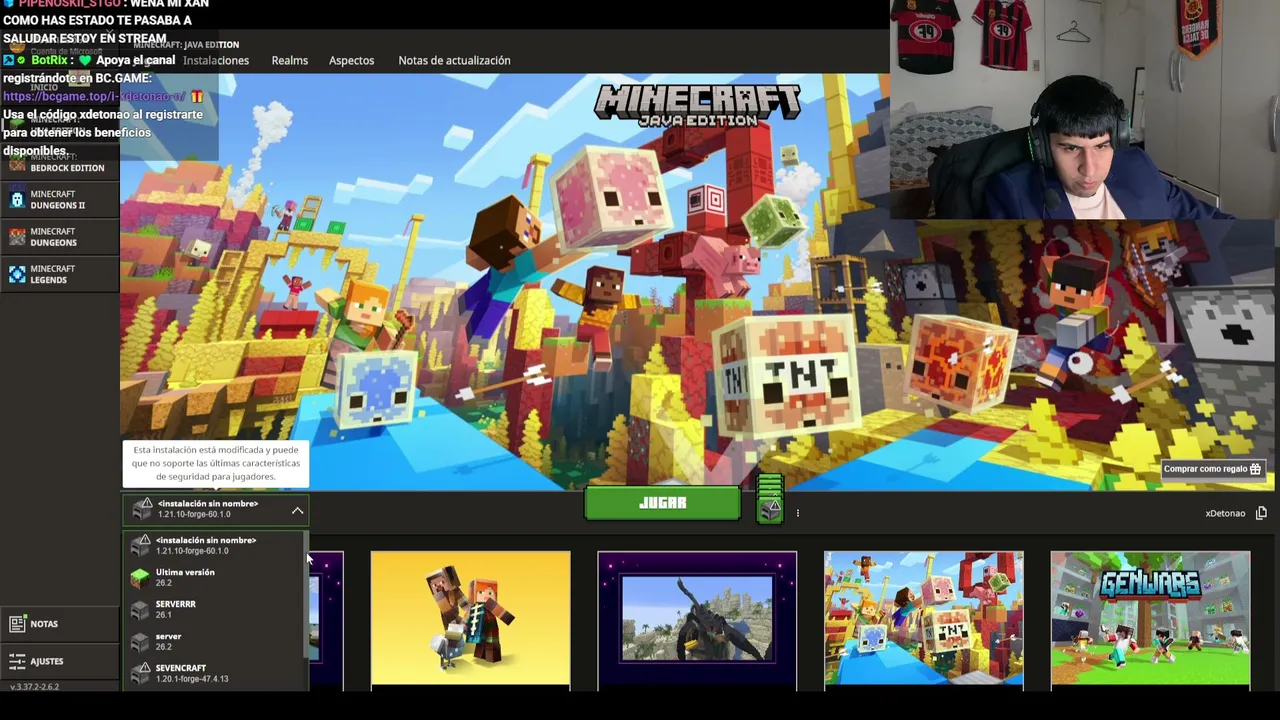Click the xDetonao player name
This screenshot has width=1280, height=720.
click(x=1225, y=513)
